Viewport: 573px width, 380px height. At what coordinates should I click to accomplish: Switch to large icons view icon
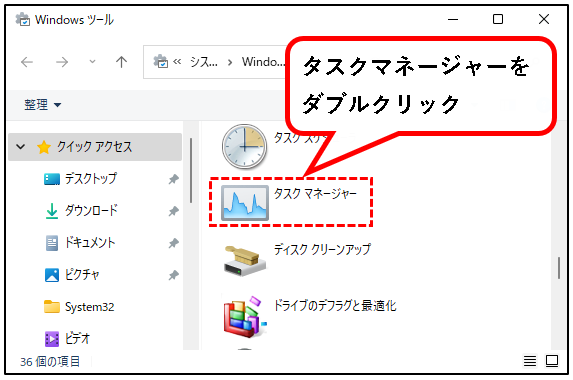[x=552, y=361]
